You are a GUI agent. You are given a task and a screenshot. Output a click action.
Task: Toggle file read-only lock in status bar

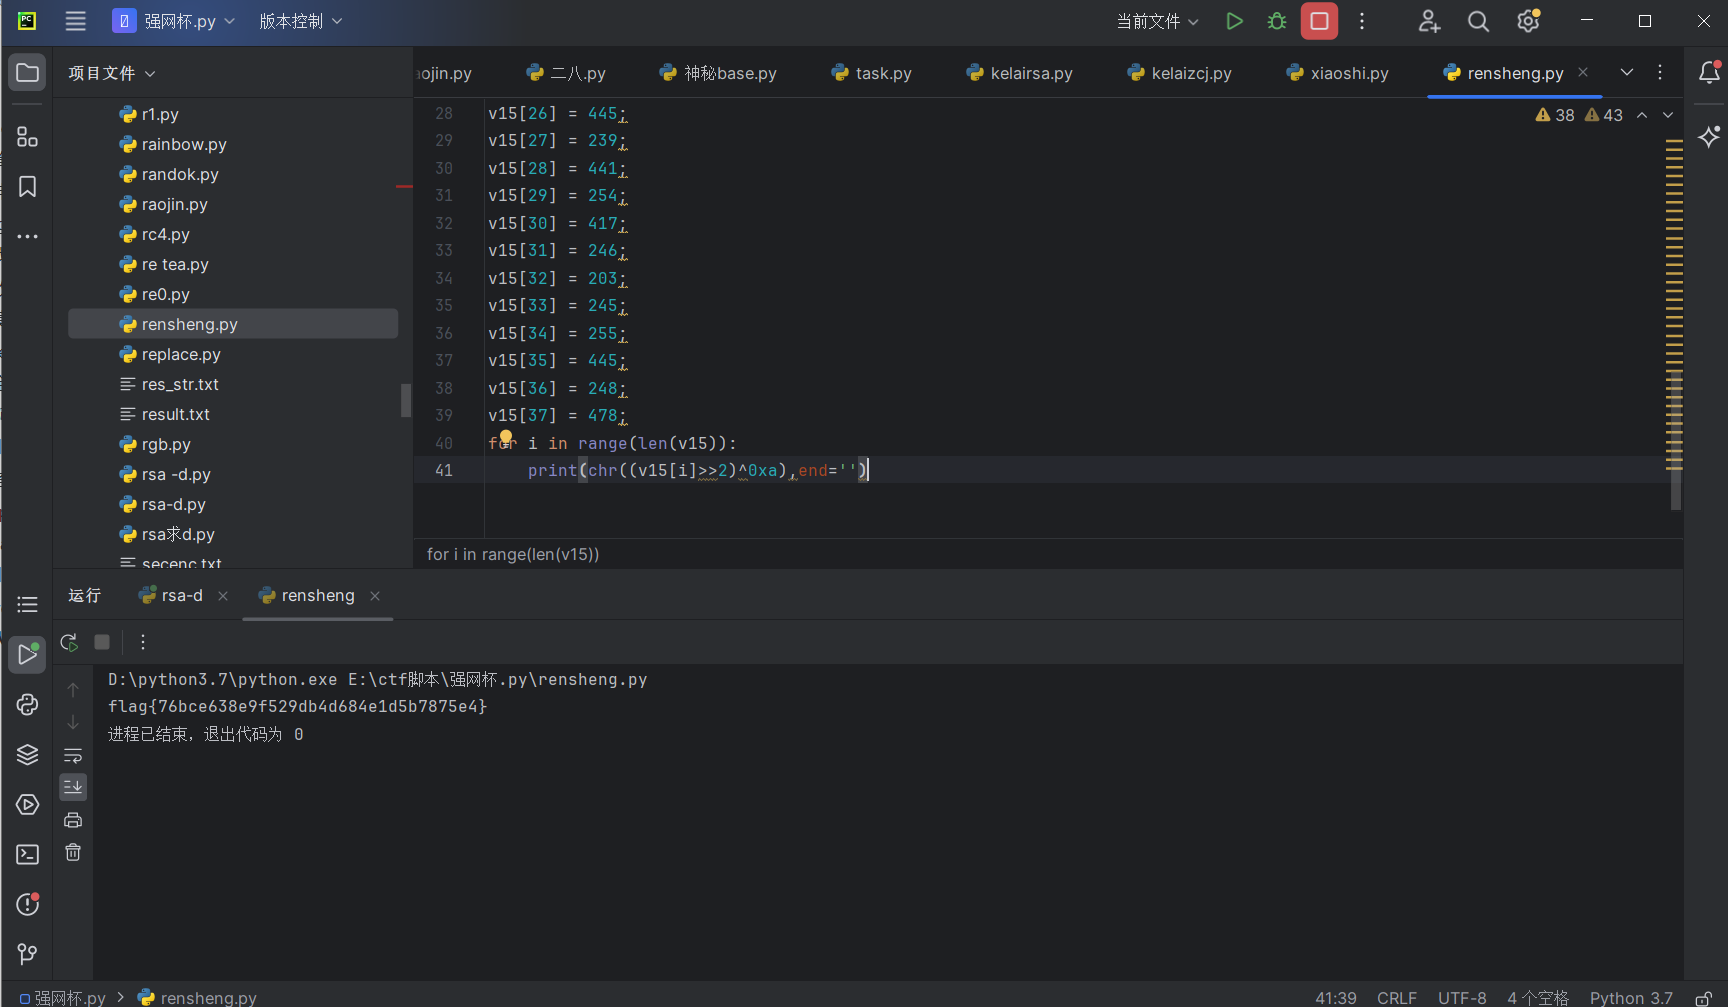tap(1703, 998)
